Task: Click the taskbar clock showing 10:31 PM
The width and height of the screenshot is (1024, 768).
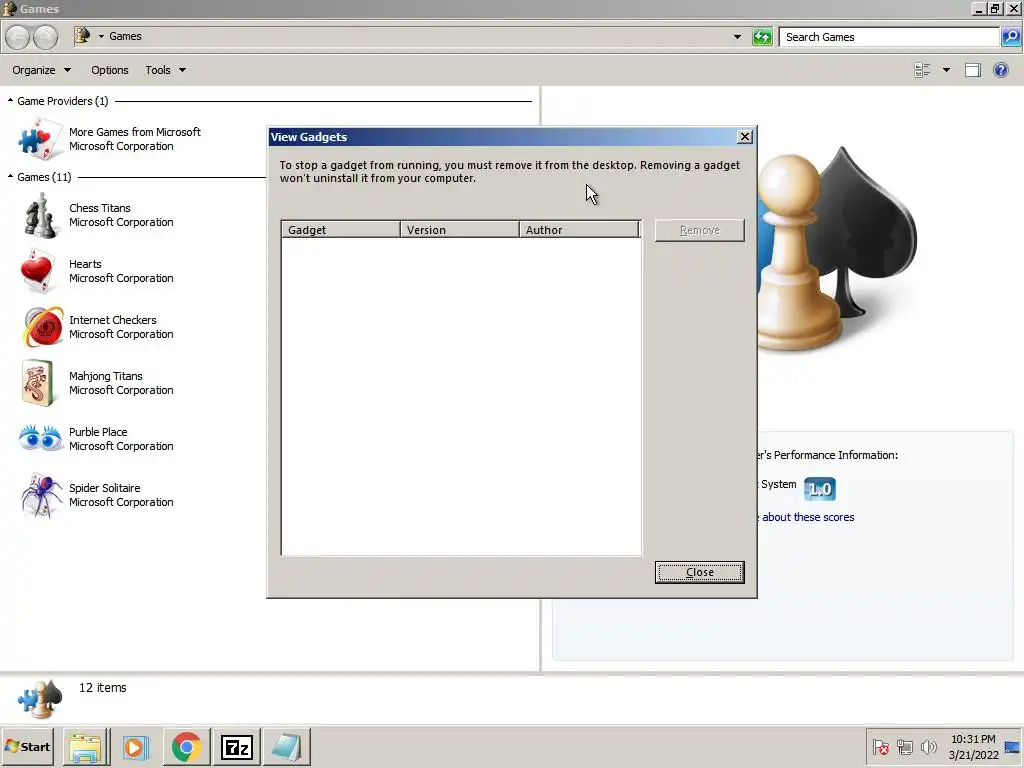Action: 973,746
